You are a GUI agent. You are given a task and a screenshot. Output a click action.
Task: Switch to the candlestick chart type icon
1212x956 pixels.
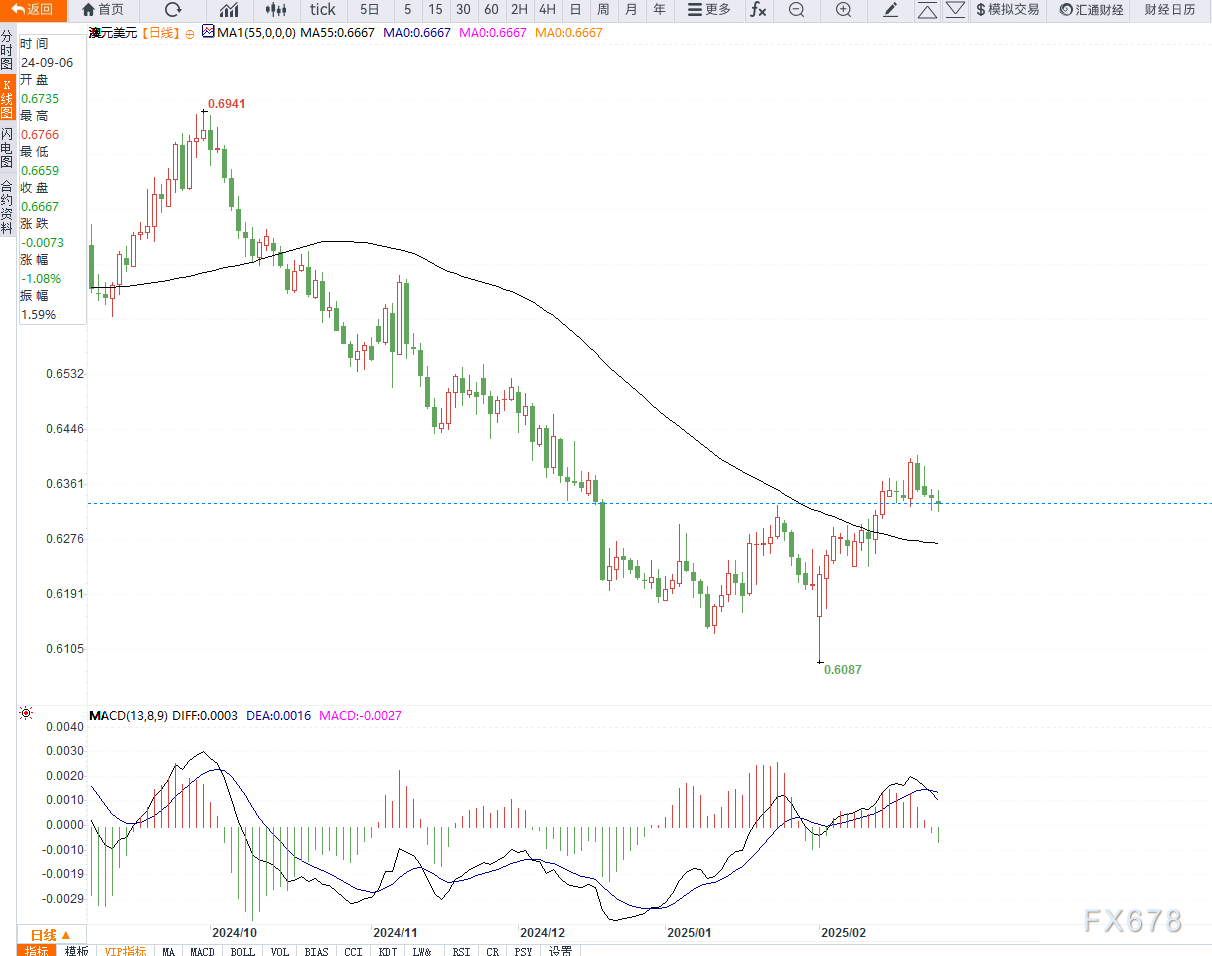coord(276,10)
